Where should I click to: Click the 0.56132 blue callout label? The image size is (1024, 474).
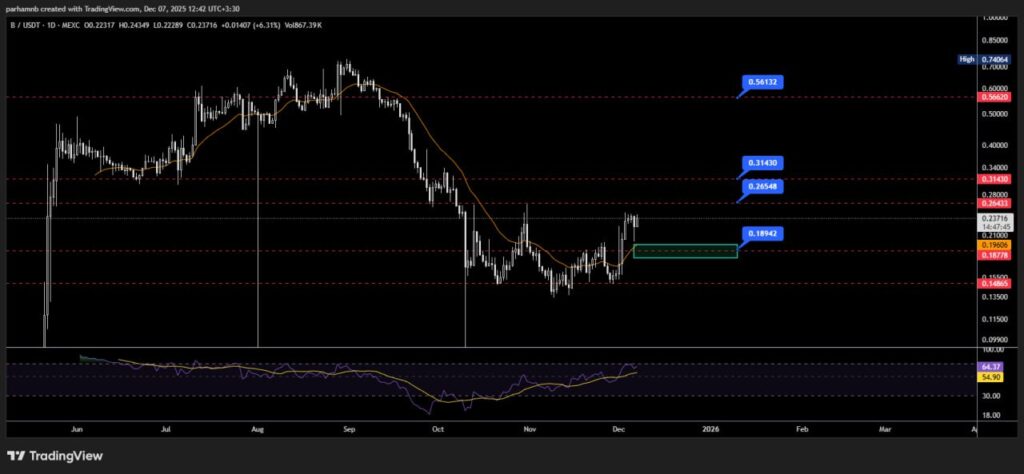pos(762,82)
